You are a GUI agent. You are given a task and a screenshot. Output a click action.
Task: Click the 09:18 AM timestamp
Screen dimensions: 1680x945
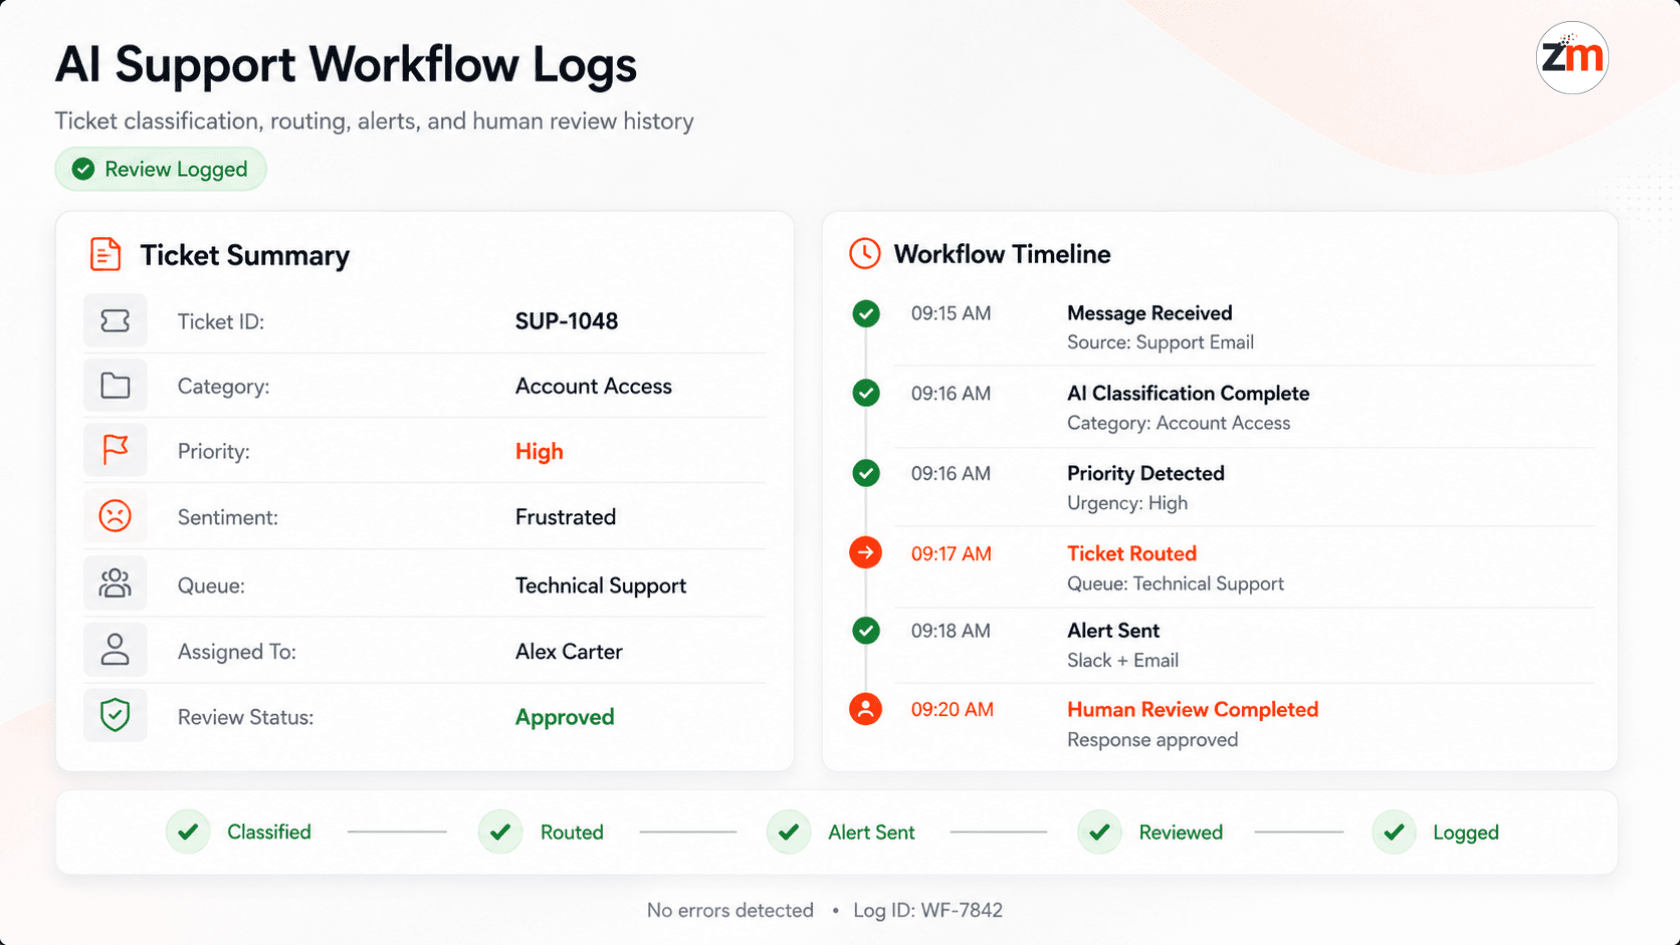coord(951,630)
